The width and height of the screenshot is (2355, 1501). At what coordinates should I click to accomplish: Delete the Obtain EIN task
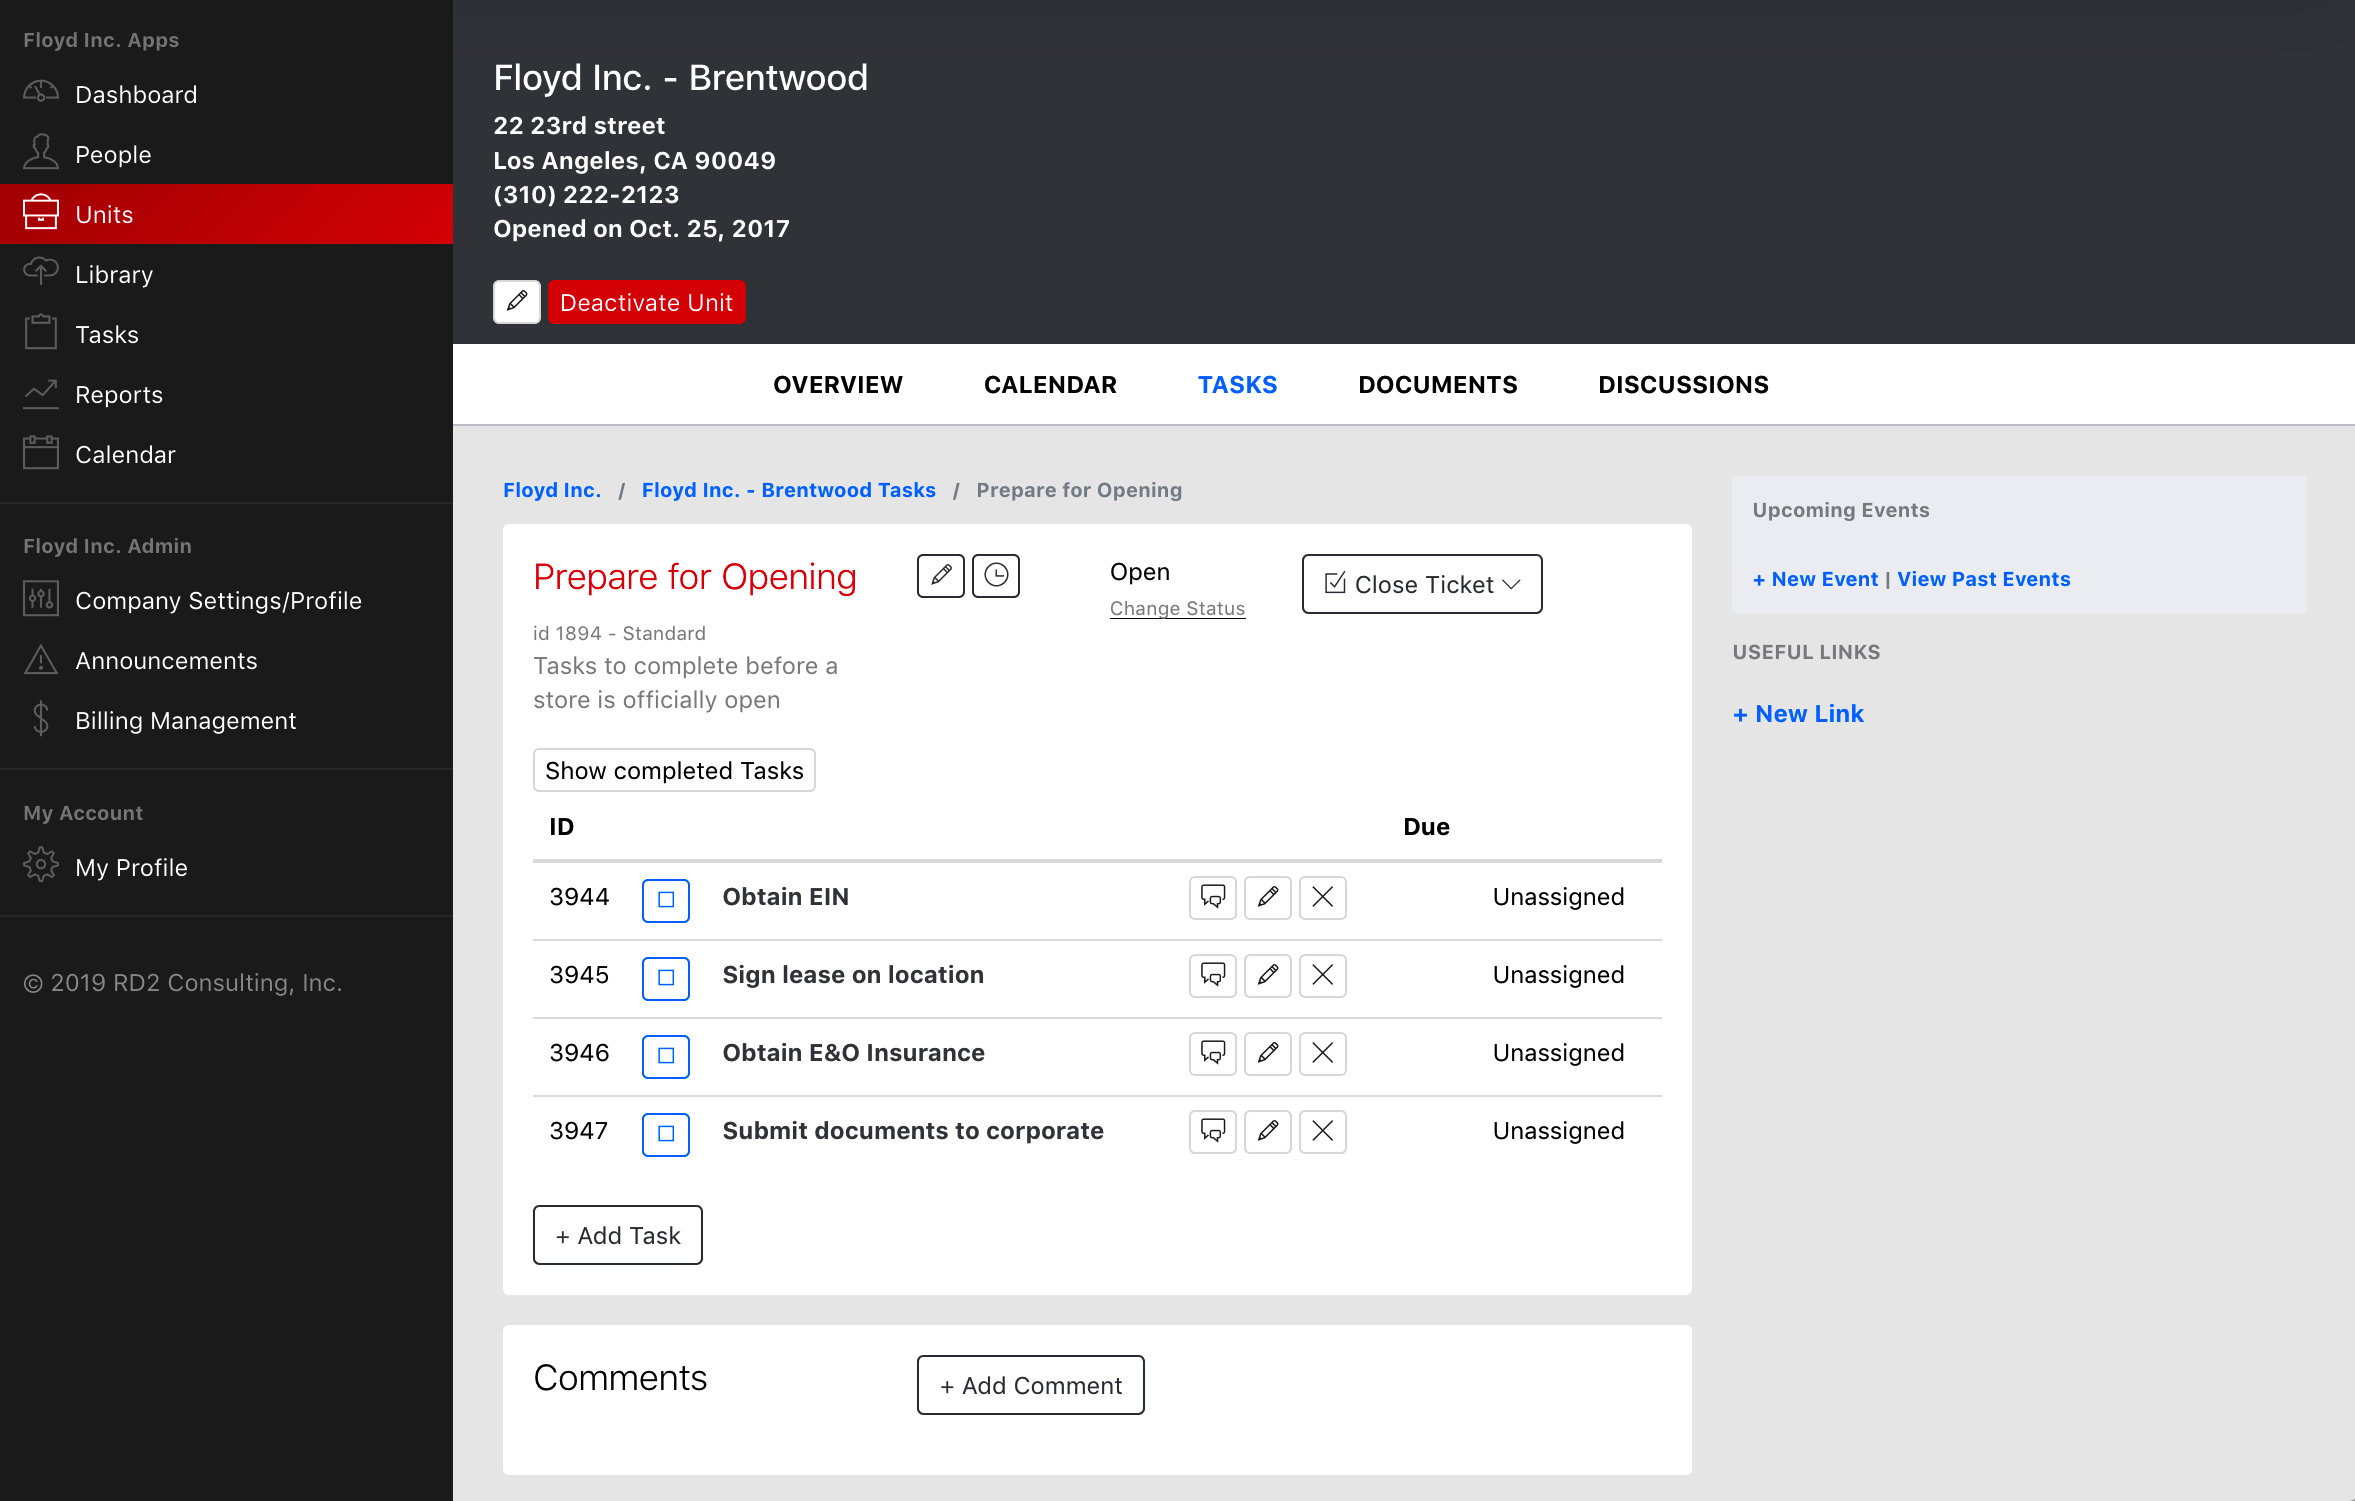(x=1323, y=898)
